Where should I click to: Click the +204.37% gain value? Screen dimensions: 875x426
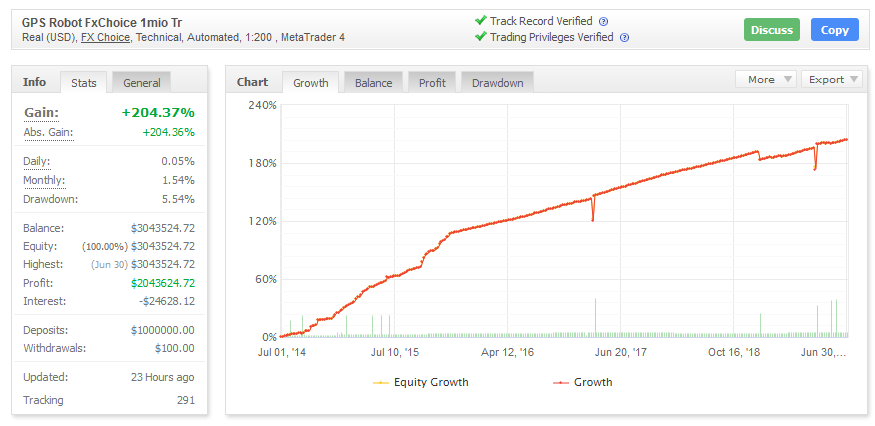(x=158, y=113)
